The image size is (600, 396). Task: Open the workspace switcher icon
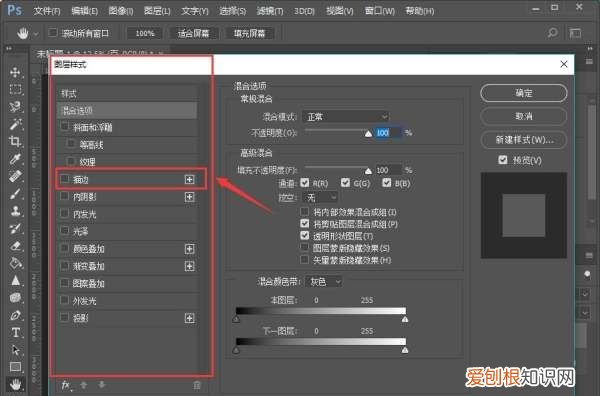[x=575, y=33]
